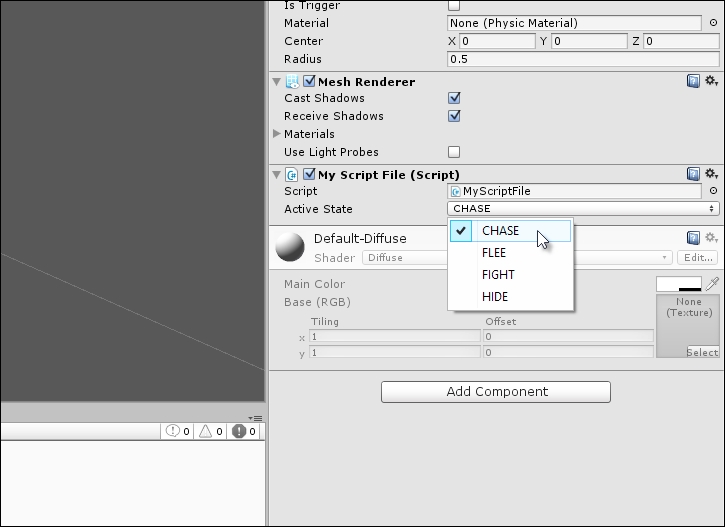Viewport: 725px width, 527px height.
Task: Click the None (Physic Material) field
Action: 574,23
